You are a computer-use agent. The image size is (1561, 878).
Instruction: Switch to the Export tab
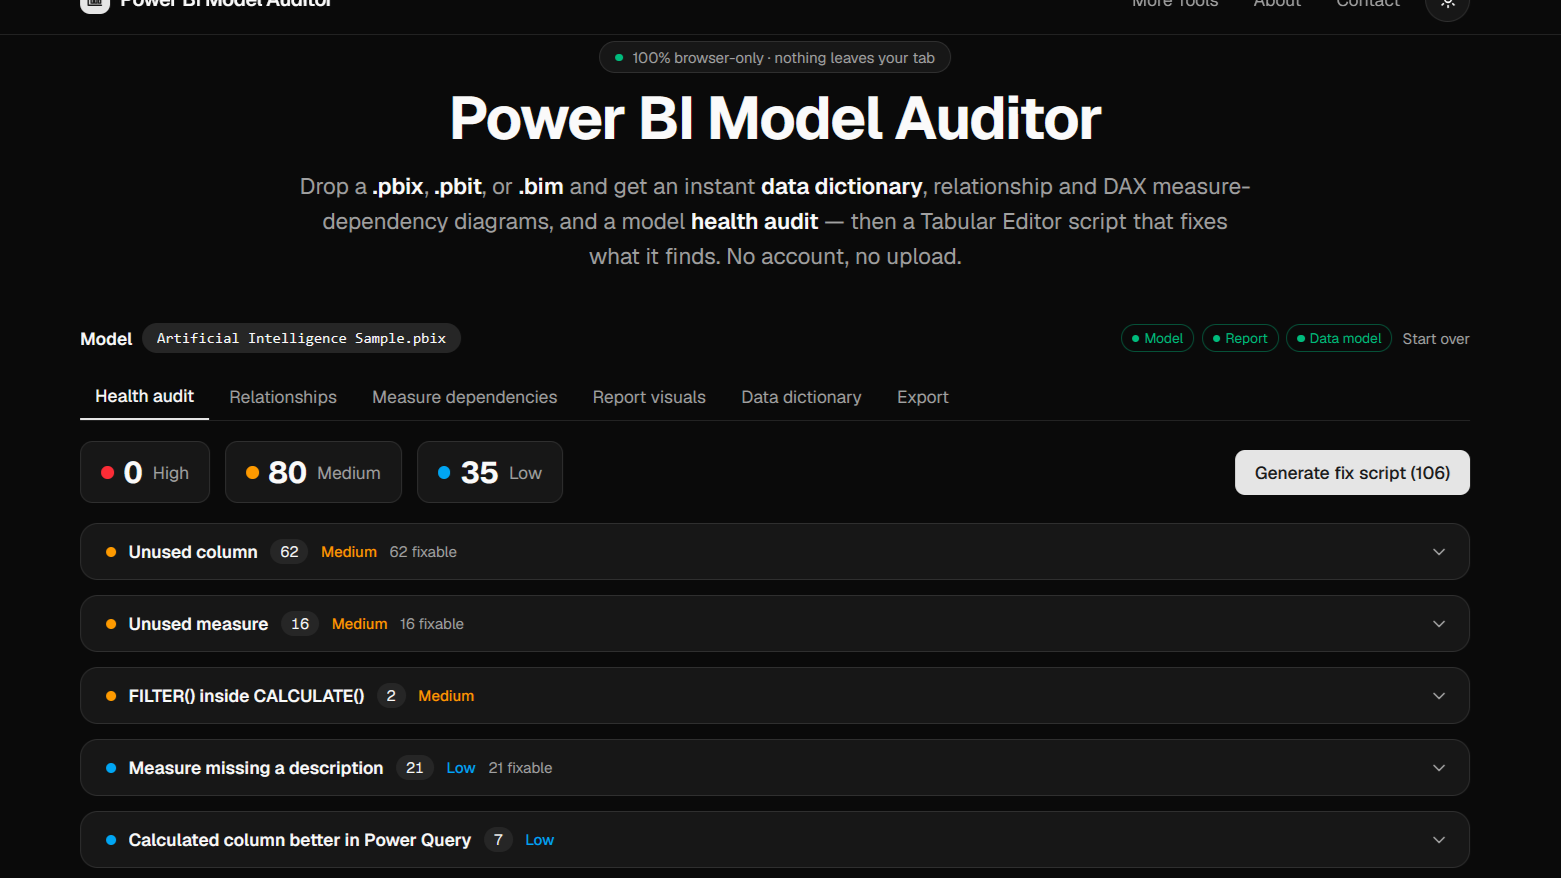pos(923,397)
